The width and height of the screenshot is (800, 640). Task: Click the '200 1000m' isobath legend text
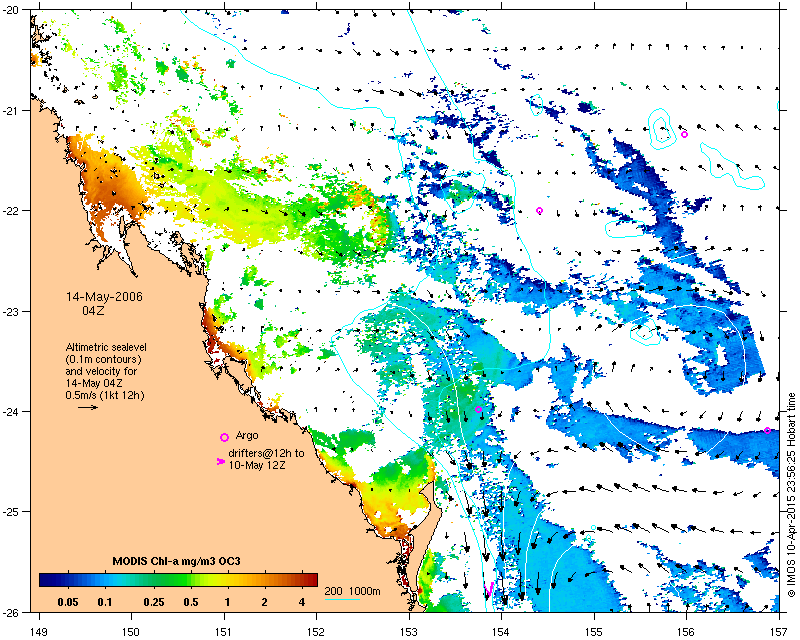point(353,592)
